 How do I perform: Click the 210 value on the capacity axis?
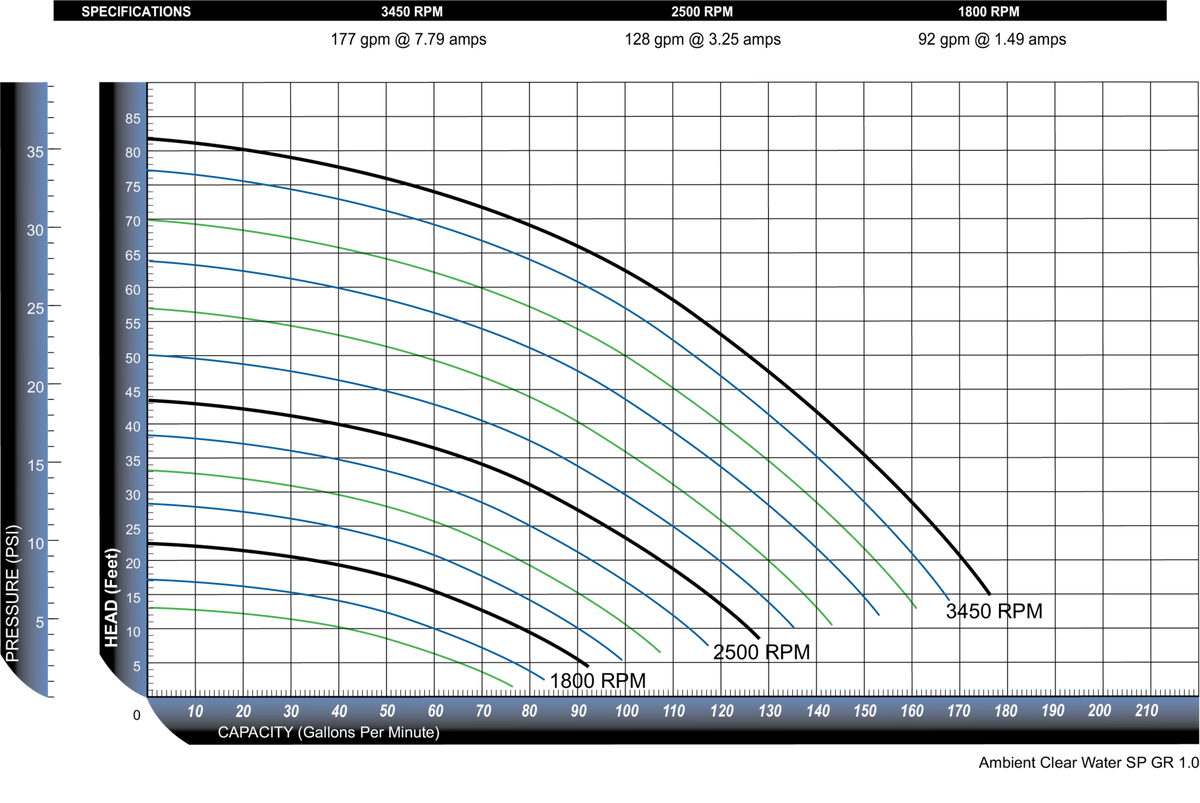(1146, 711)
